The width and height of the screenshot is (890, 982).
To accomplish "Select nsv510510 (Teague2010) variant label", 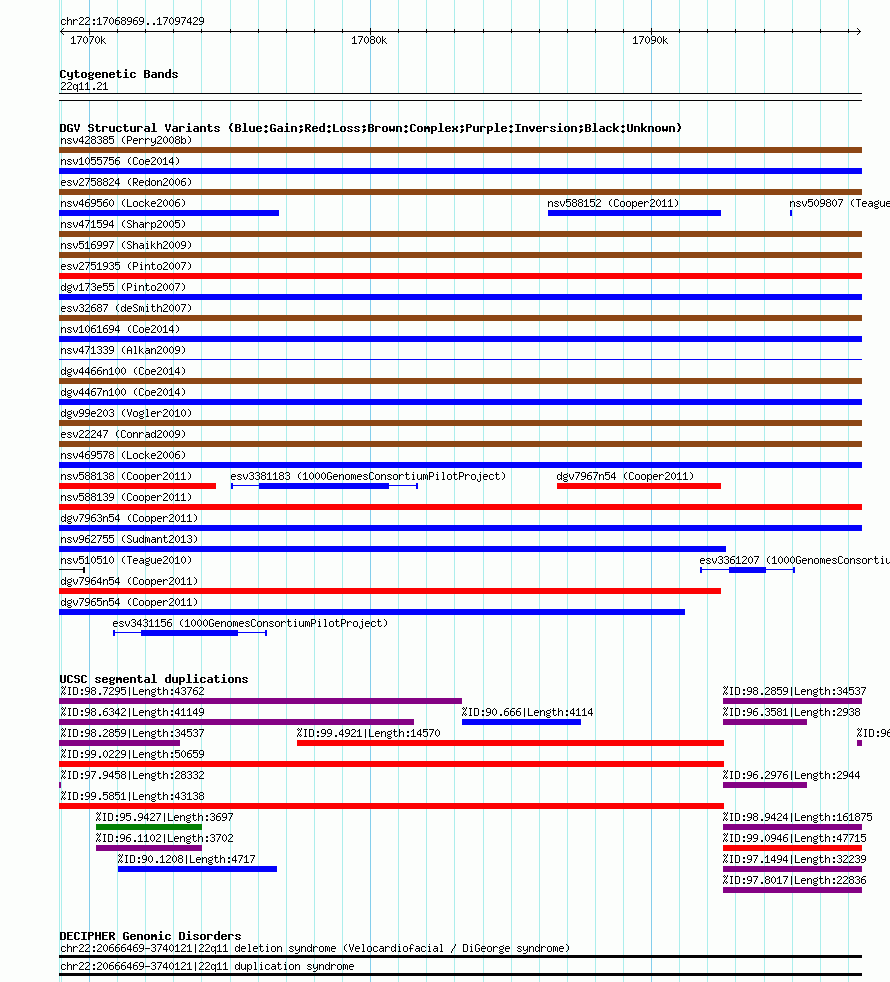I will pyautogui.click(x=126, y=560).
